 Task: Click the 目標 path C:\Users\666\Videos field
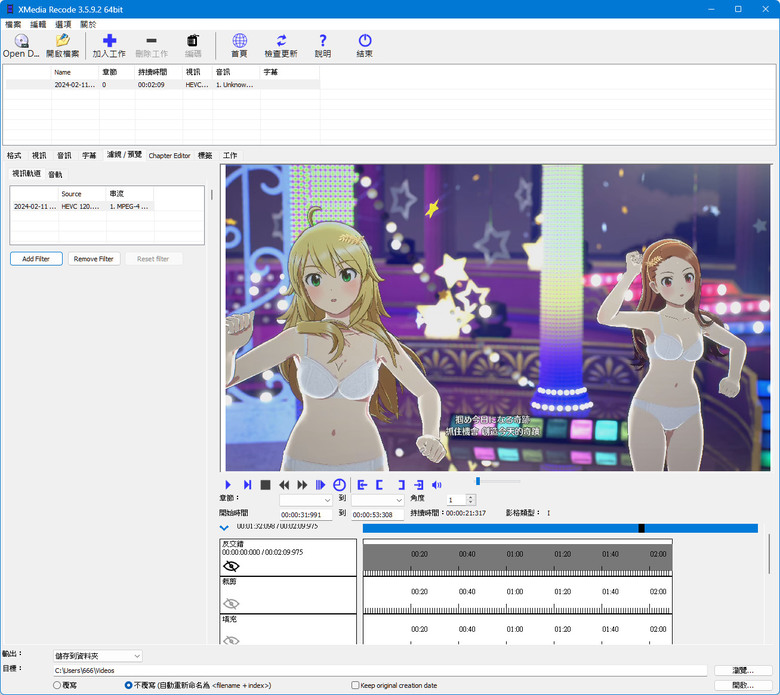tap(380, 671)
